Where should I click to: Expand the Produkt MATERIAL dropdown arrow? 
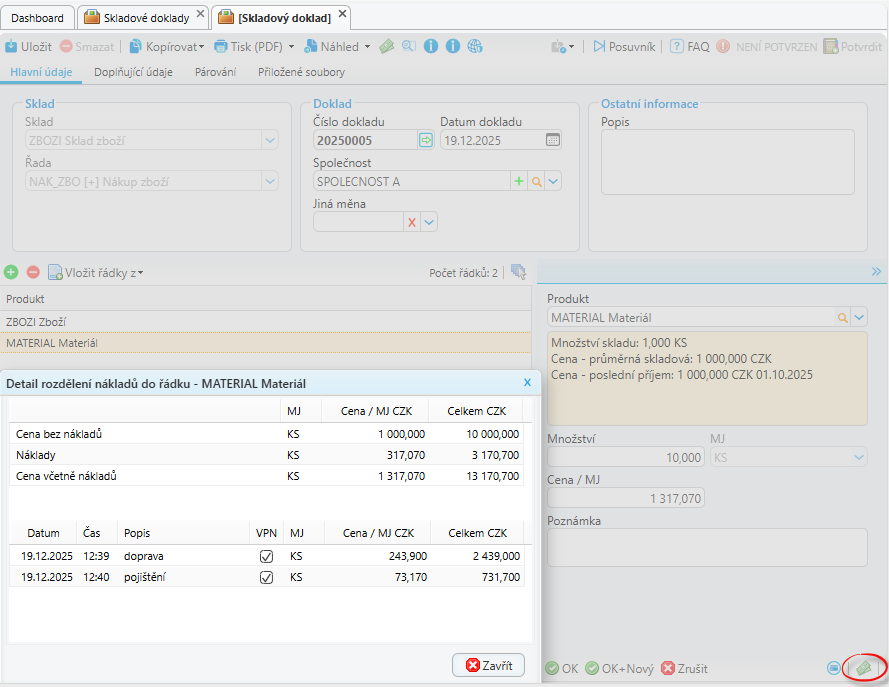coord(858,317)
